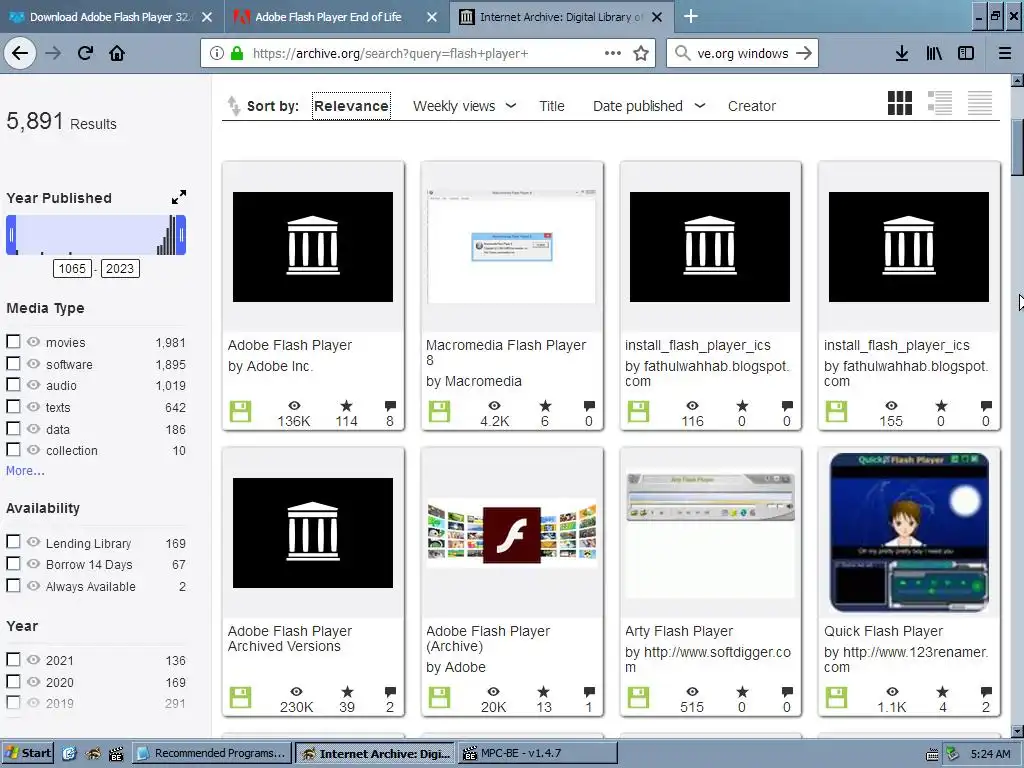Screen dimensions: 1024x768
Task: Click software floppy icon on Adobe Flash Player card
Action: coord(240,412)
